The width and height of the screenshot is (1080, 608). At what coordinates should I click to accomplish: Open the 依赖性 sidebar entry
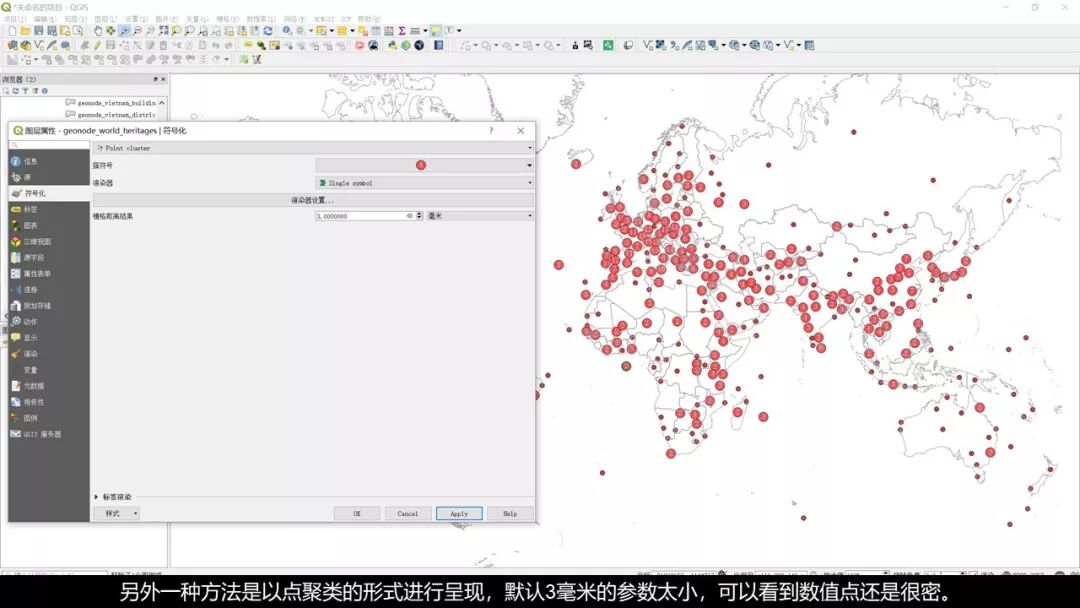pos(49,402)
